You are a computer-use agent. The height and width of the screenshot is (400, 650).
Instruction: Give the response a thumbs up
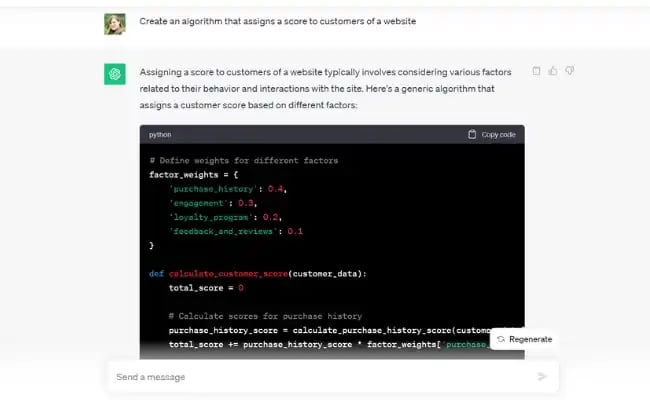(x=553, y=71)
